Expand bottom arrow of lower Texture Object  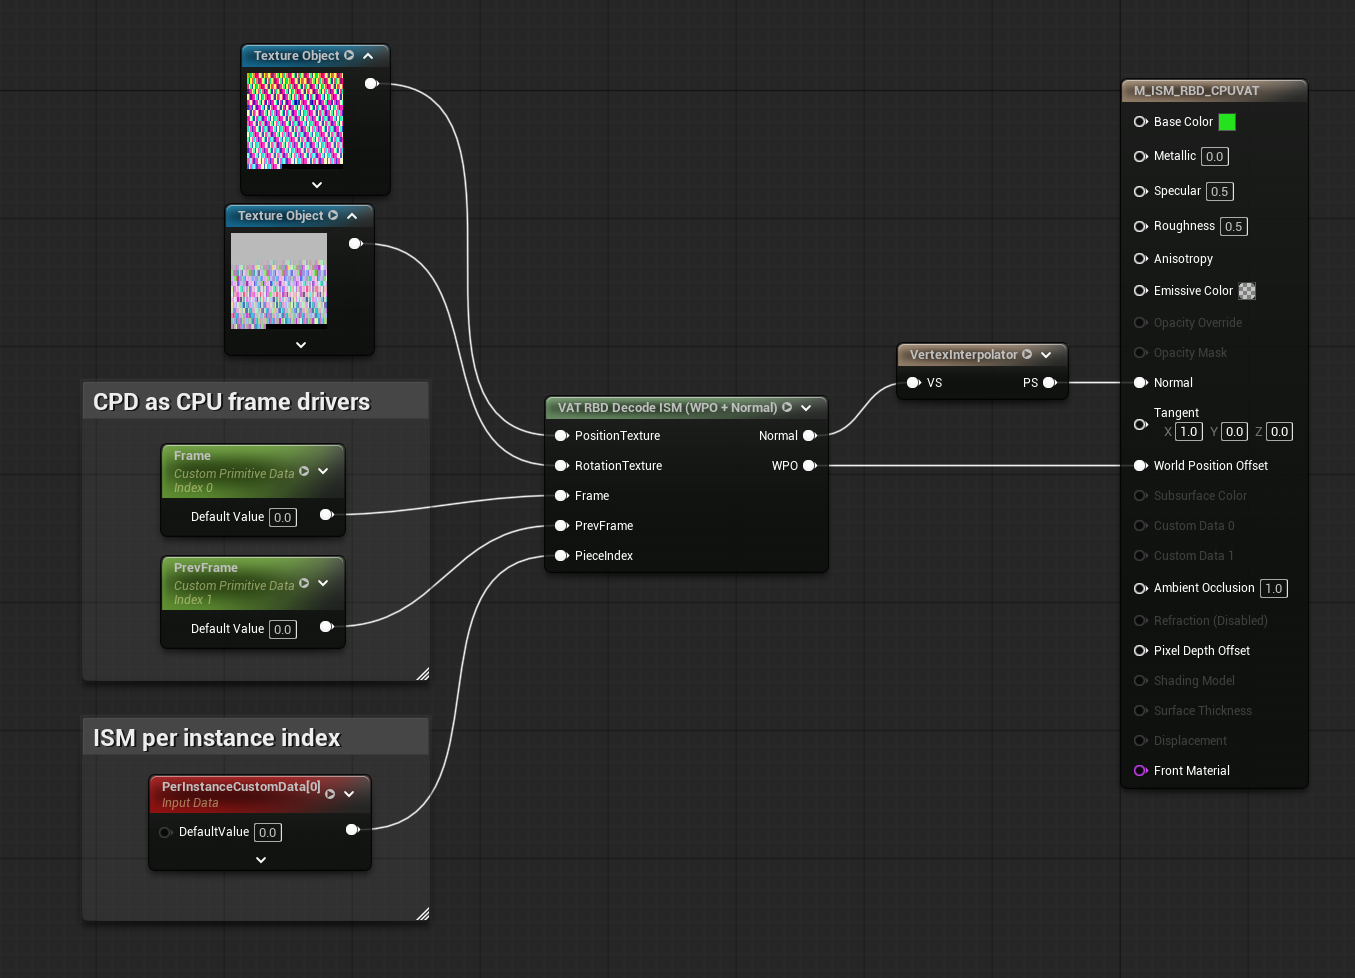click(x=301, y=345)
